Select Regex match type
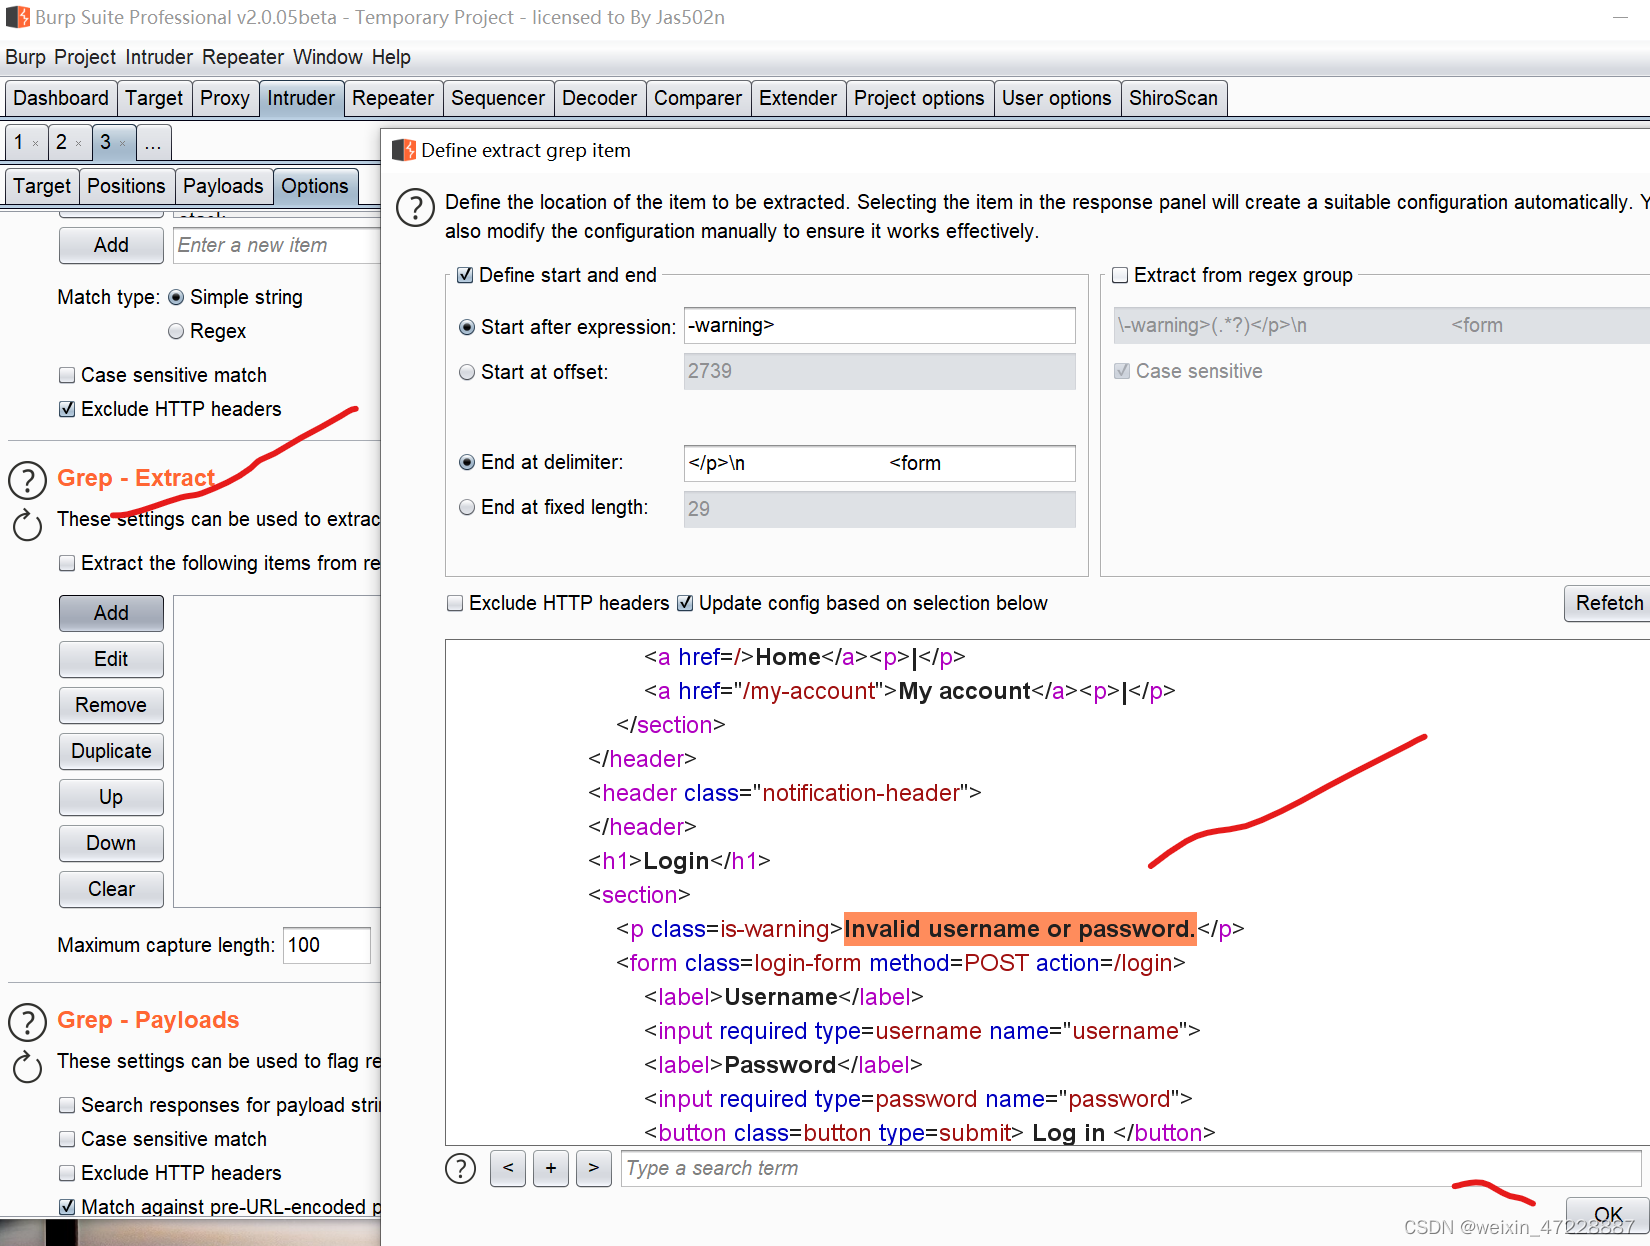This screenshot has width=1650, height=1246. click(176, 331)
